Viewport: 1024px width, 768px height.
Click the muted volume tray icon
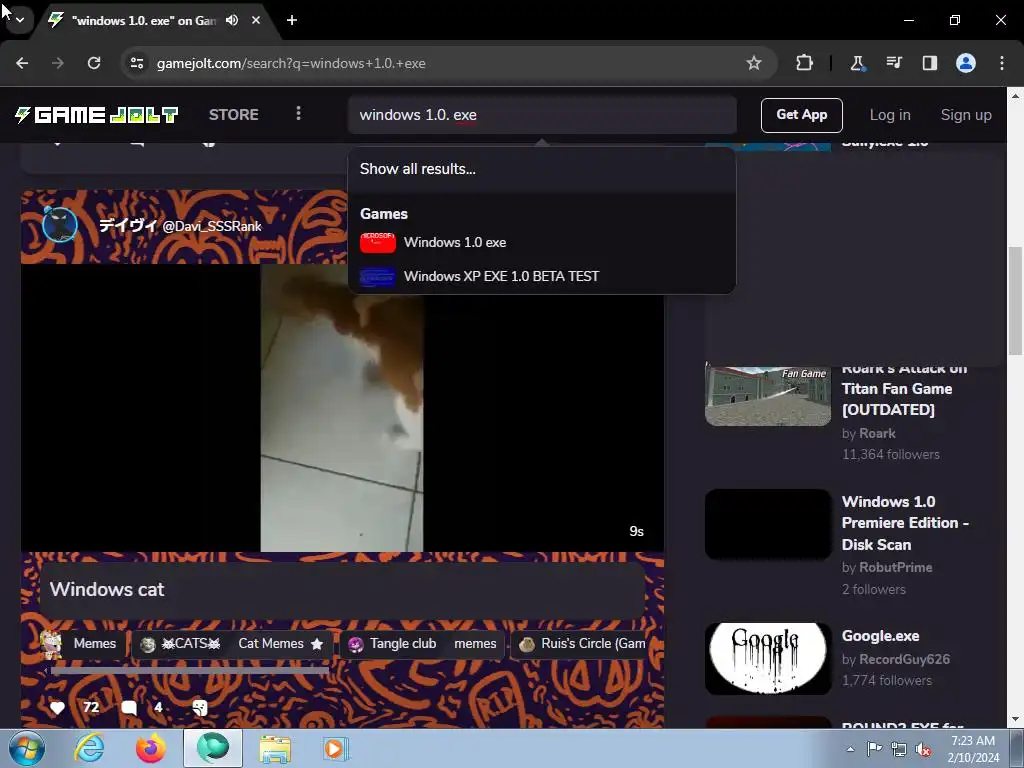pyautogui.click(x=923, y=749)
